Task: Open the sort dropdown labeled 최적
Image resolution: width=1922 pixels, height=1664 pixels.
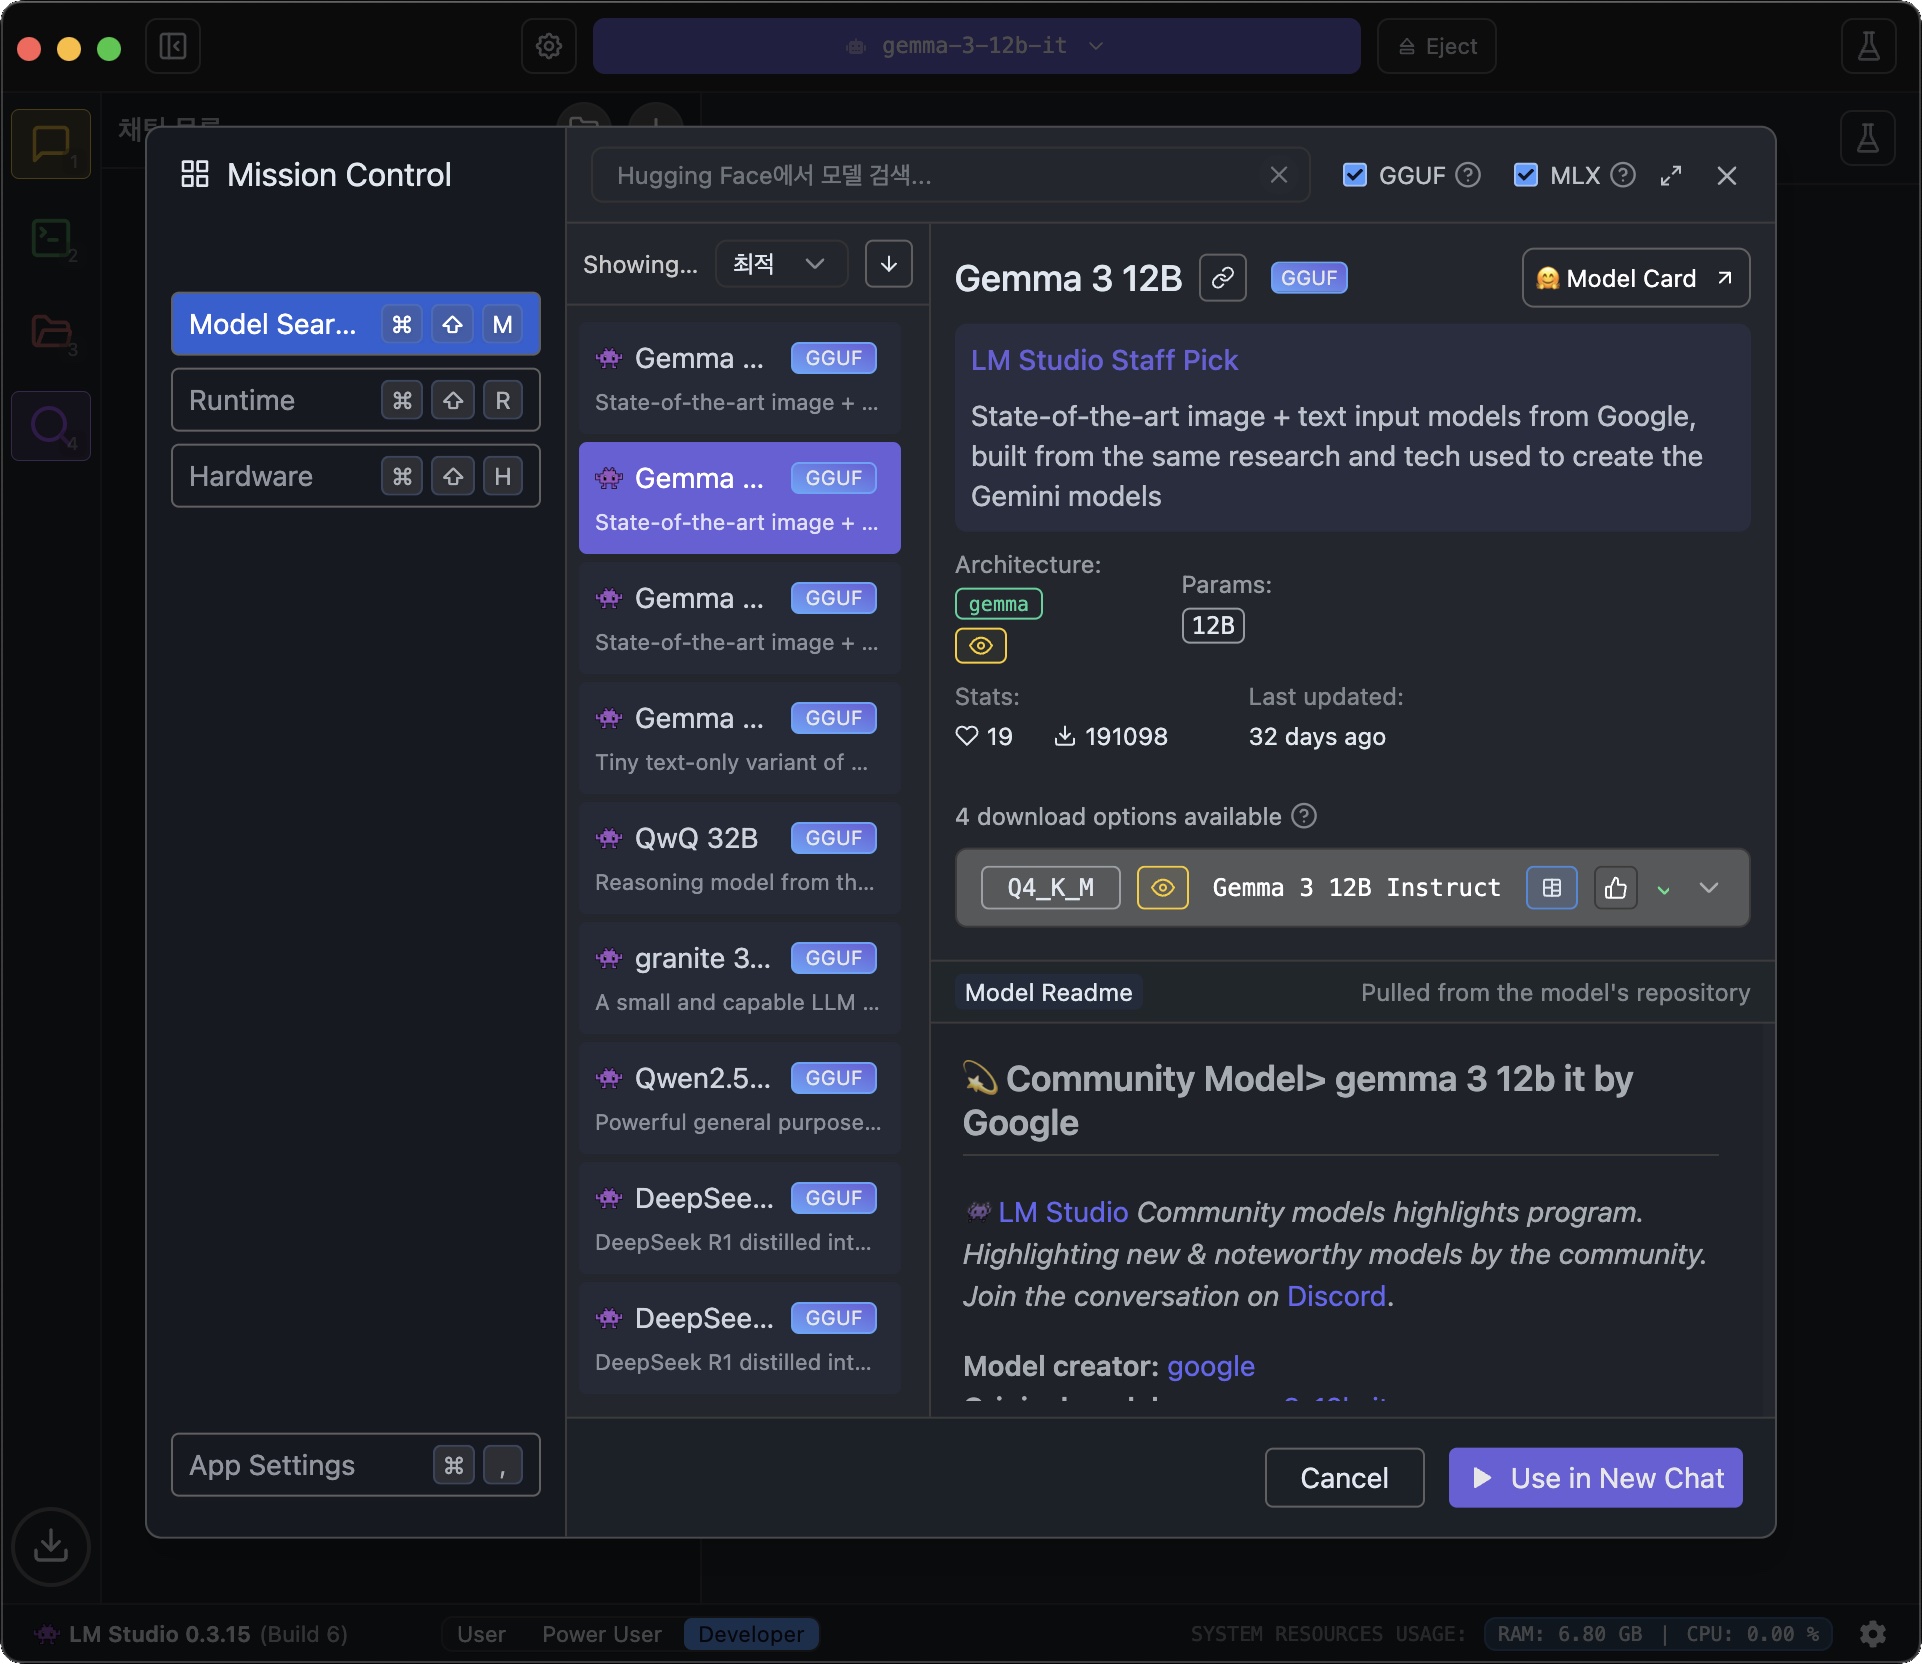Action: tap(781, 264)
